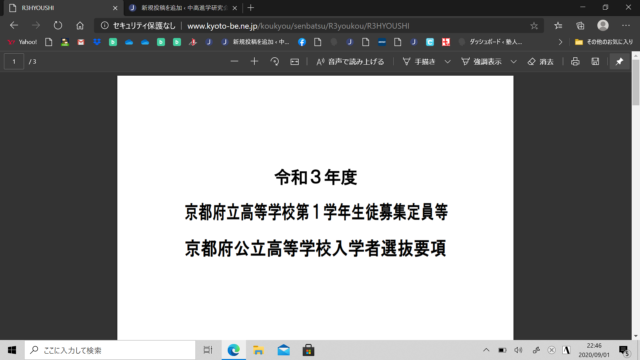Image resolution: width=640 pixels, height=360 pixels.
Task: Expand the 強調表示 highlight options dropdown
Action: [513, 62]
